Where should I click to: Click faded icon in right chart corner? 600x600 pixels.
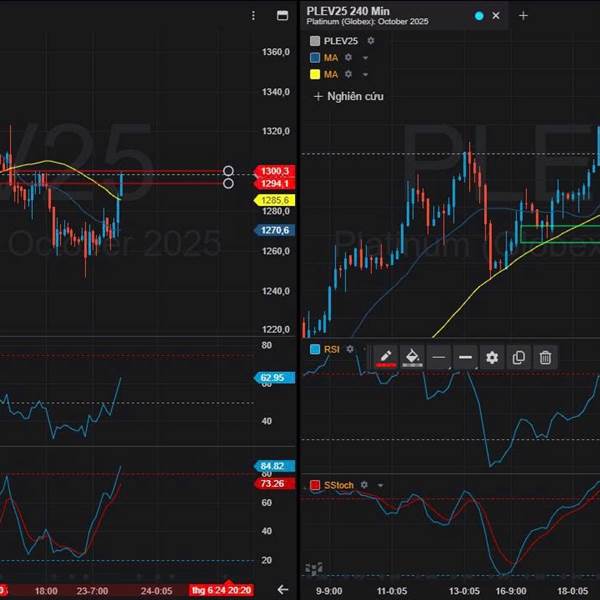[x=314, y=569]
